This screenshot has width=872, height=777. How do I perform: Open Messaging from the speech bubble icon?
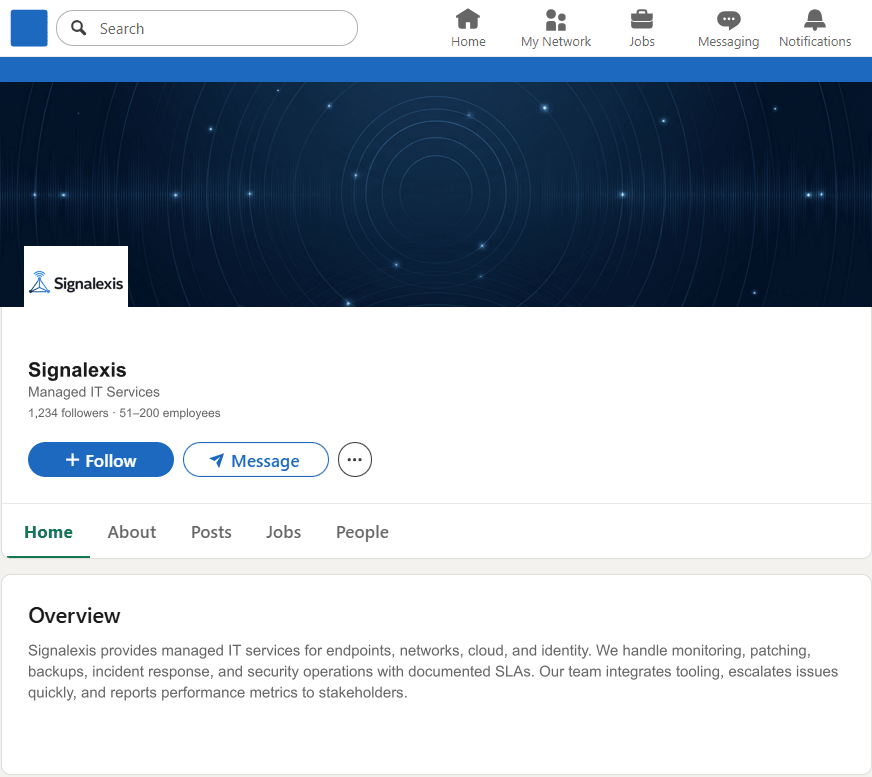(x=728, y=21)
